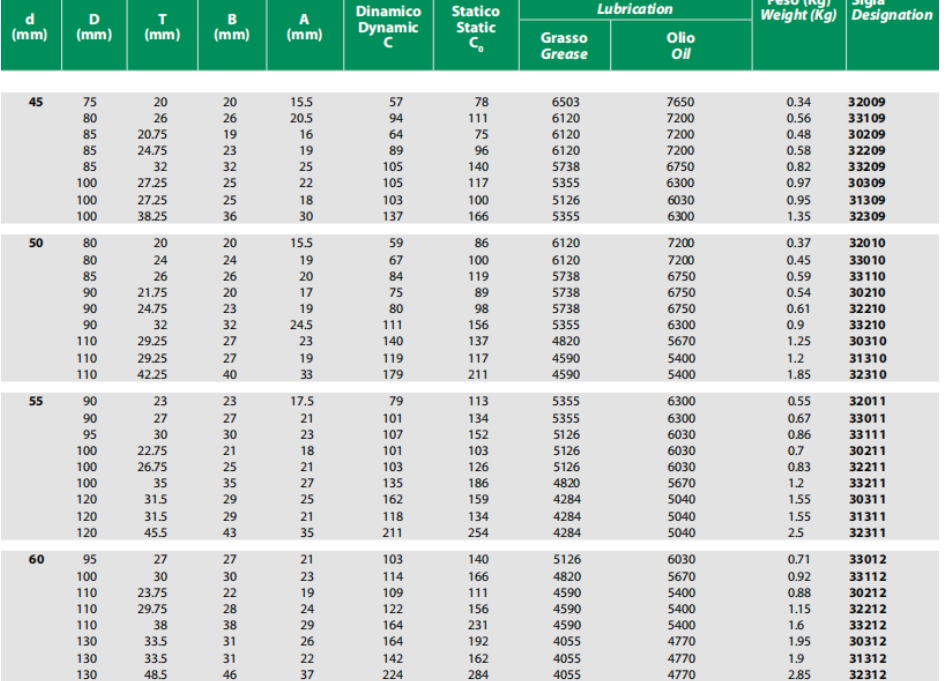Select designation 33209

pos(867,167)
